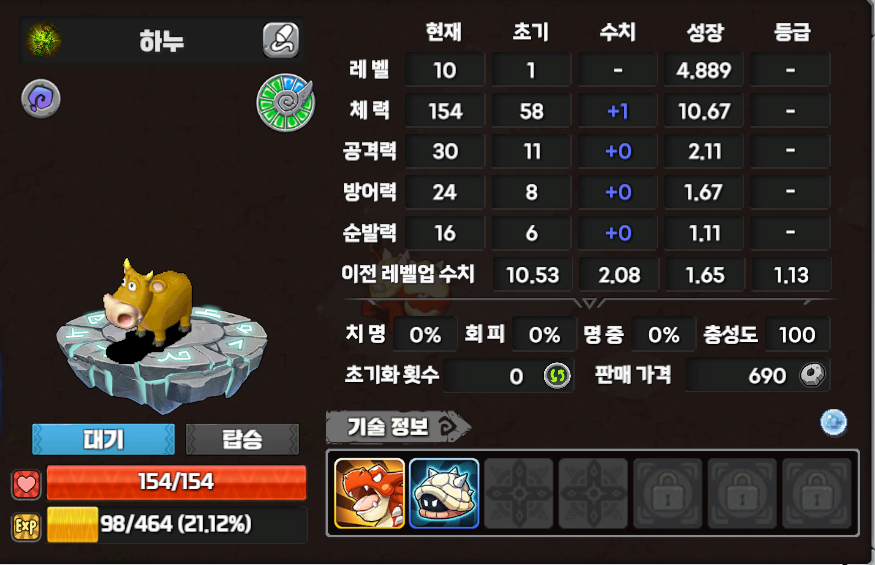Select the spiked shell skill icon
The width and height of the screenshot is (875, 565).
tap(444, 494)
